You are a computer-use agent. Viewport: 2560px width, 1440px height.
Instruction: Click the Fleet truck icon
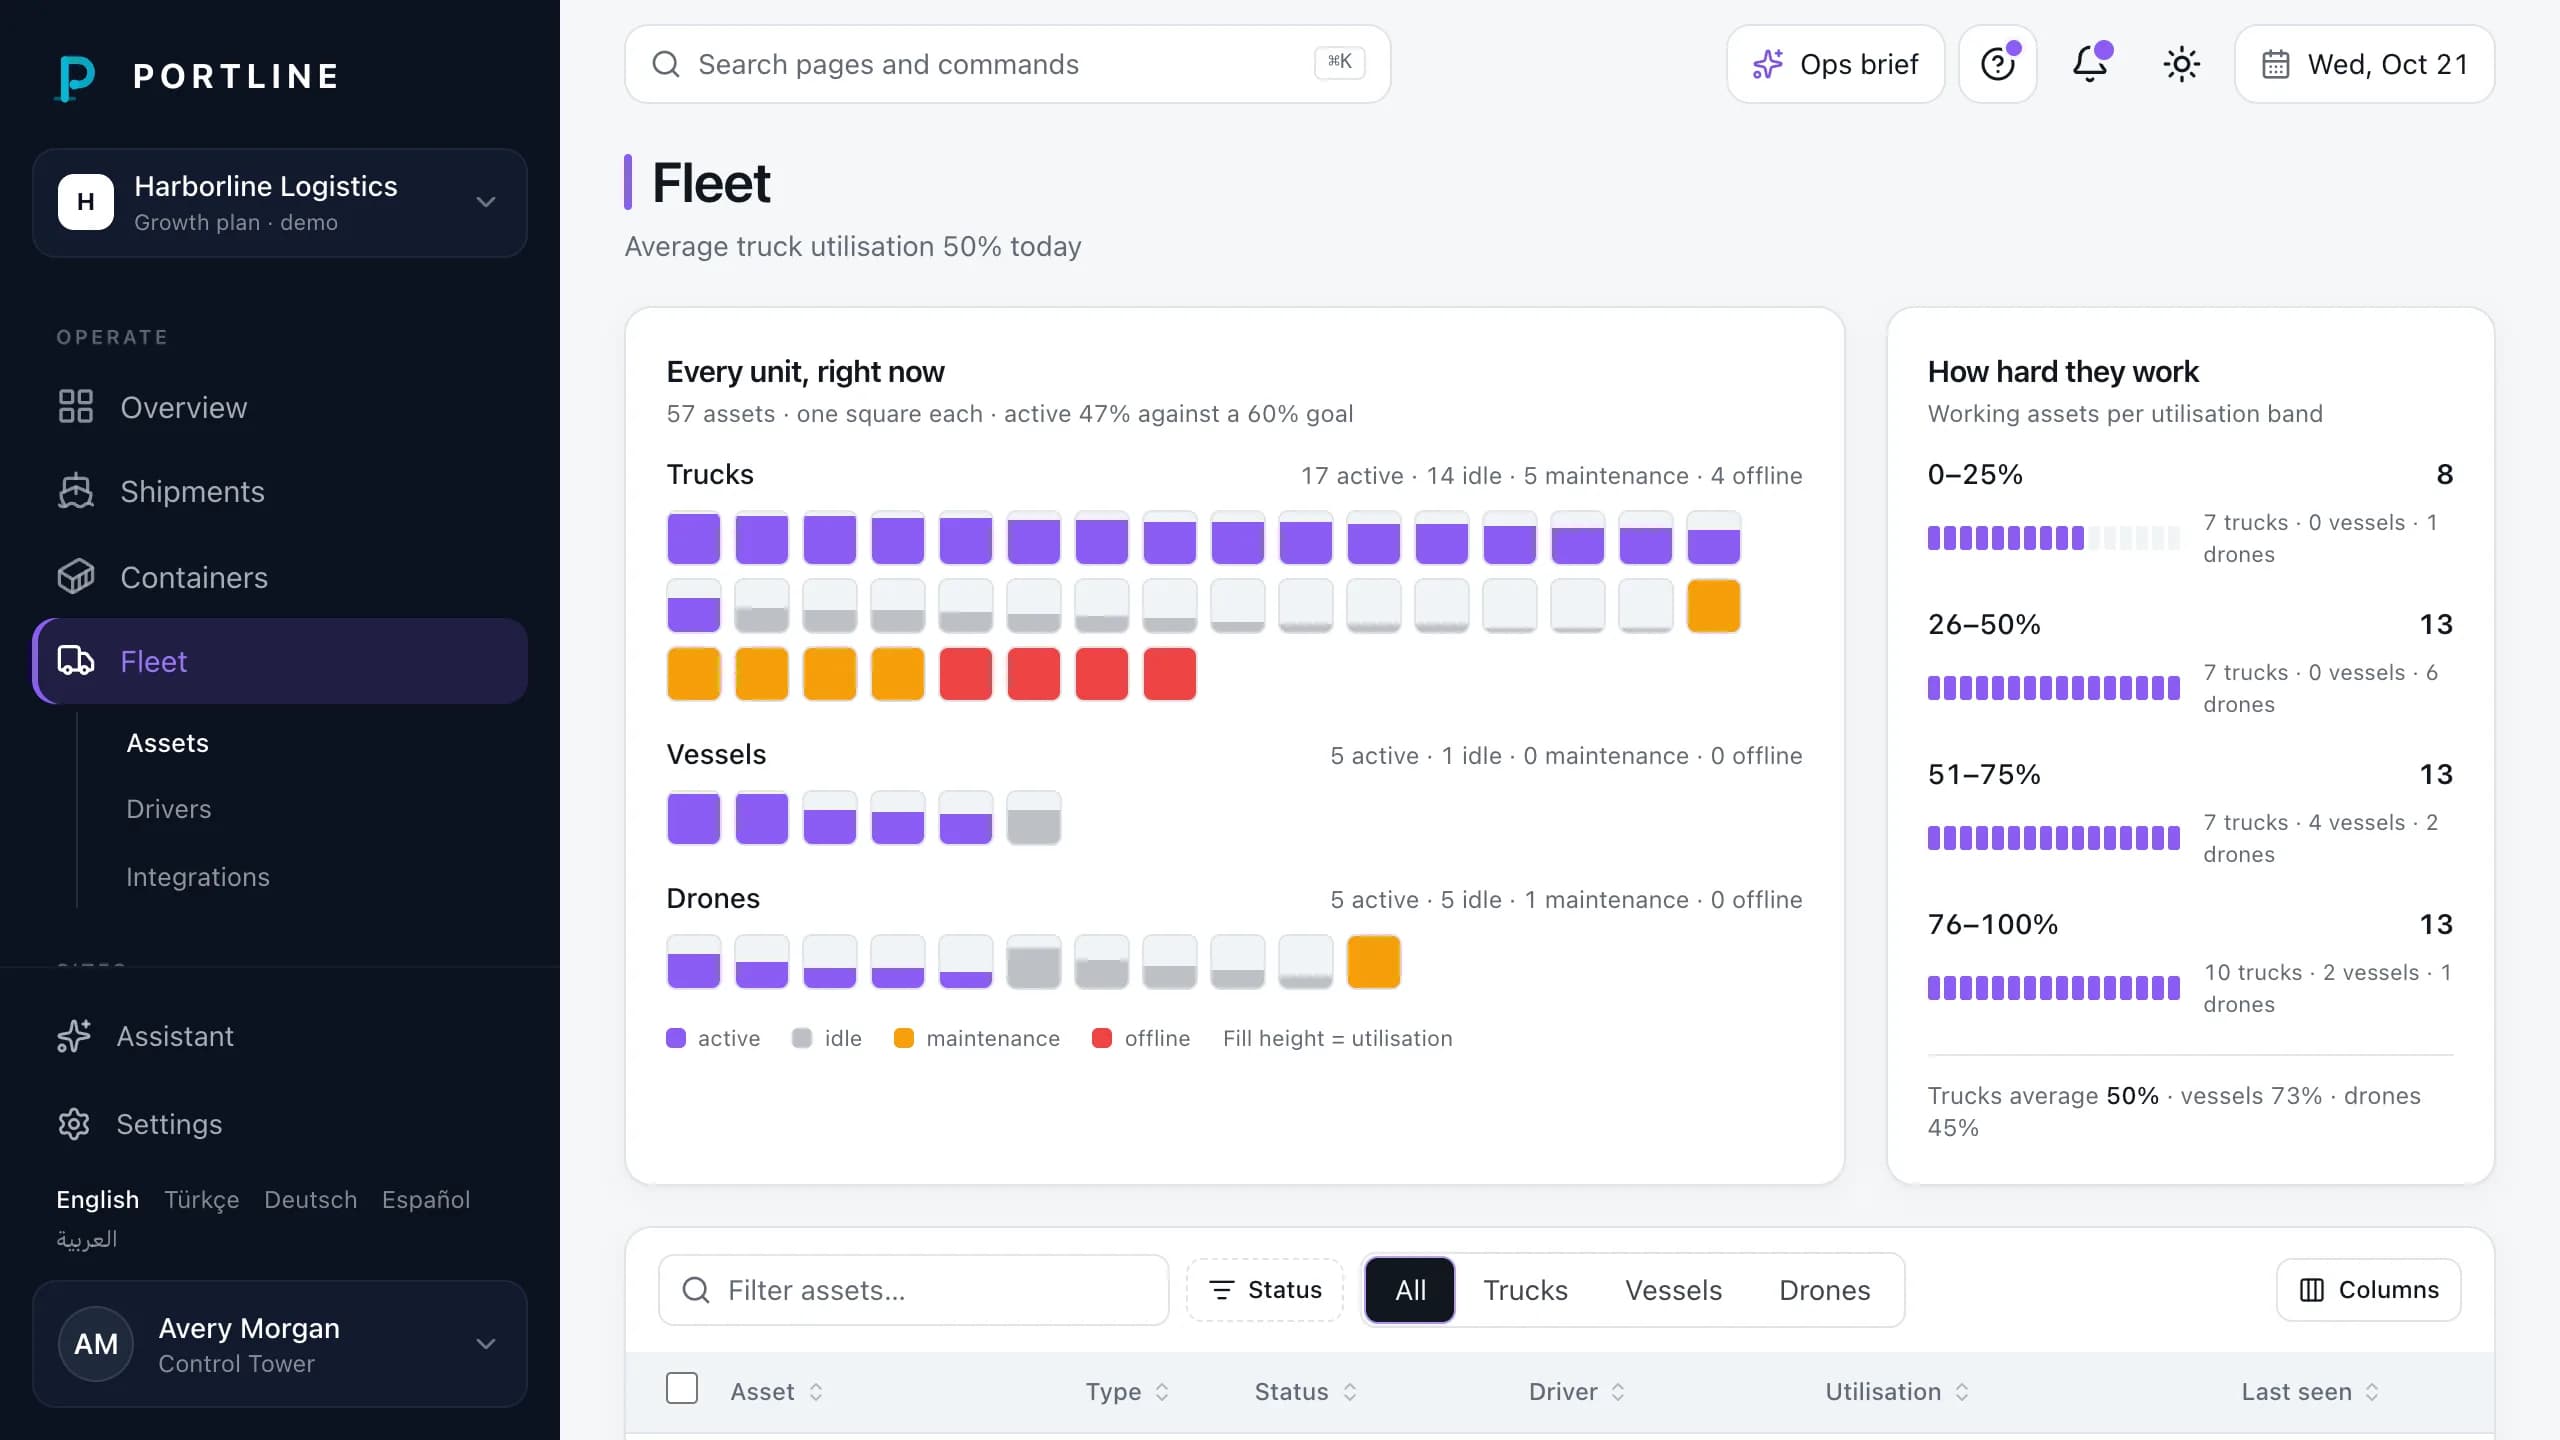click(76, 661)
